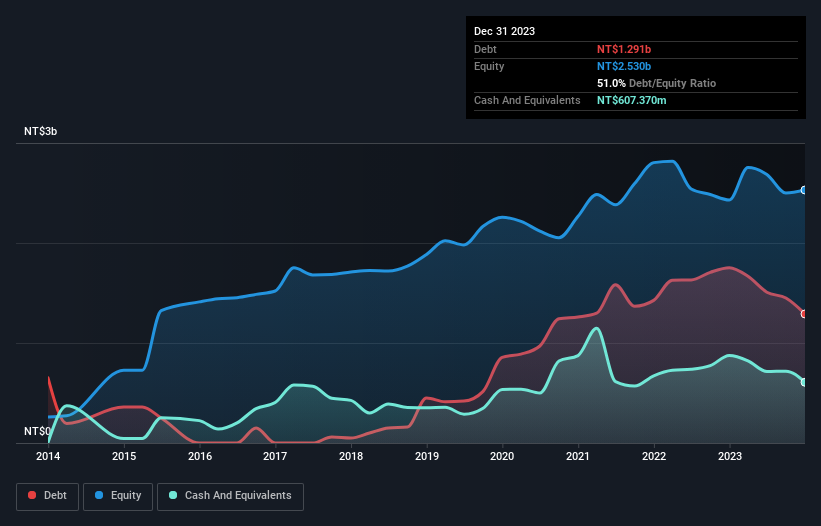Click the 2022 x-axis label
Image resolution: width=821 pixels, height=526 pixels.
click(654, 456)
